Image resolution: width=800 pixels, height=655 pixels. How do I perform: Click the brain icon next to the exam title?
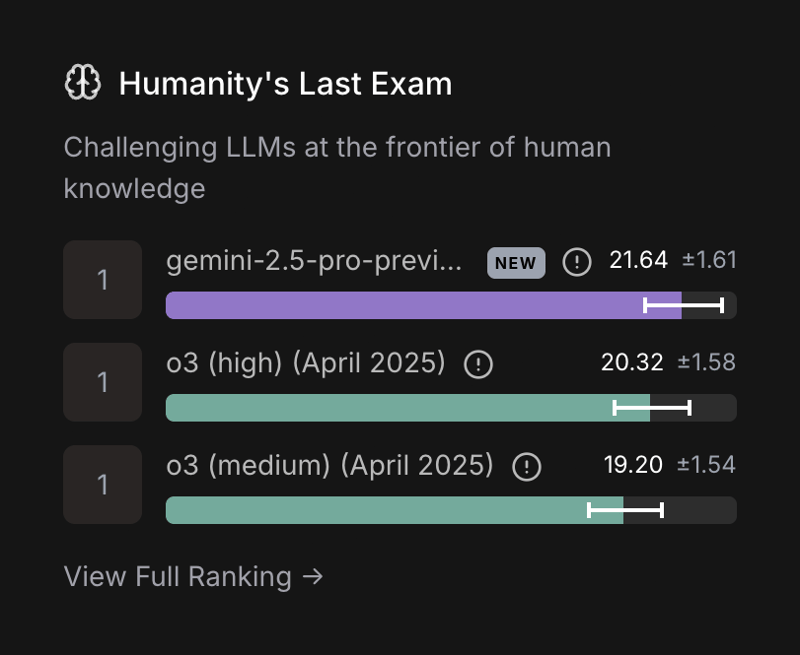coord(84,82)
